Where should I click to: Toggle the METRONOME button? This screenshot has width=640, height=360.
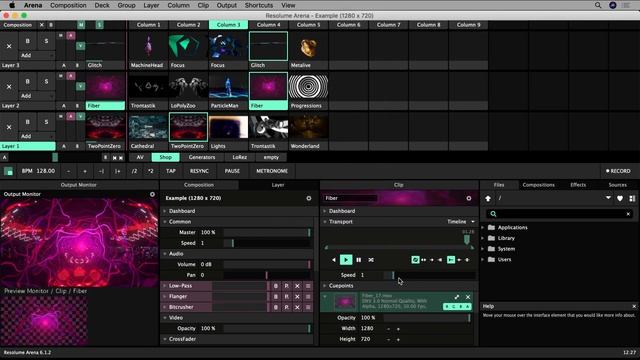coord(272,171)
